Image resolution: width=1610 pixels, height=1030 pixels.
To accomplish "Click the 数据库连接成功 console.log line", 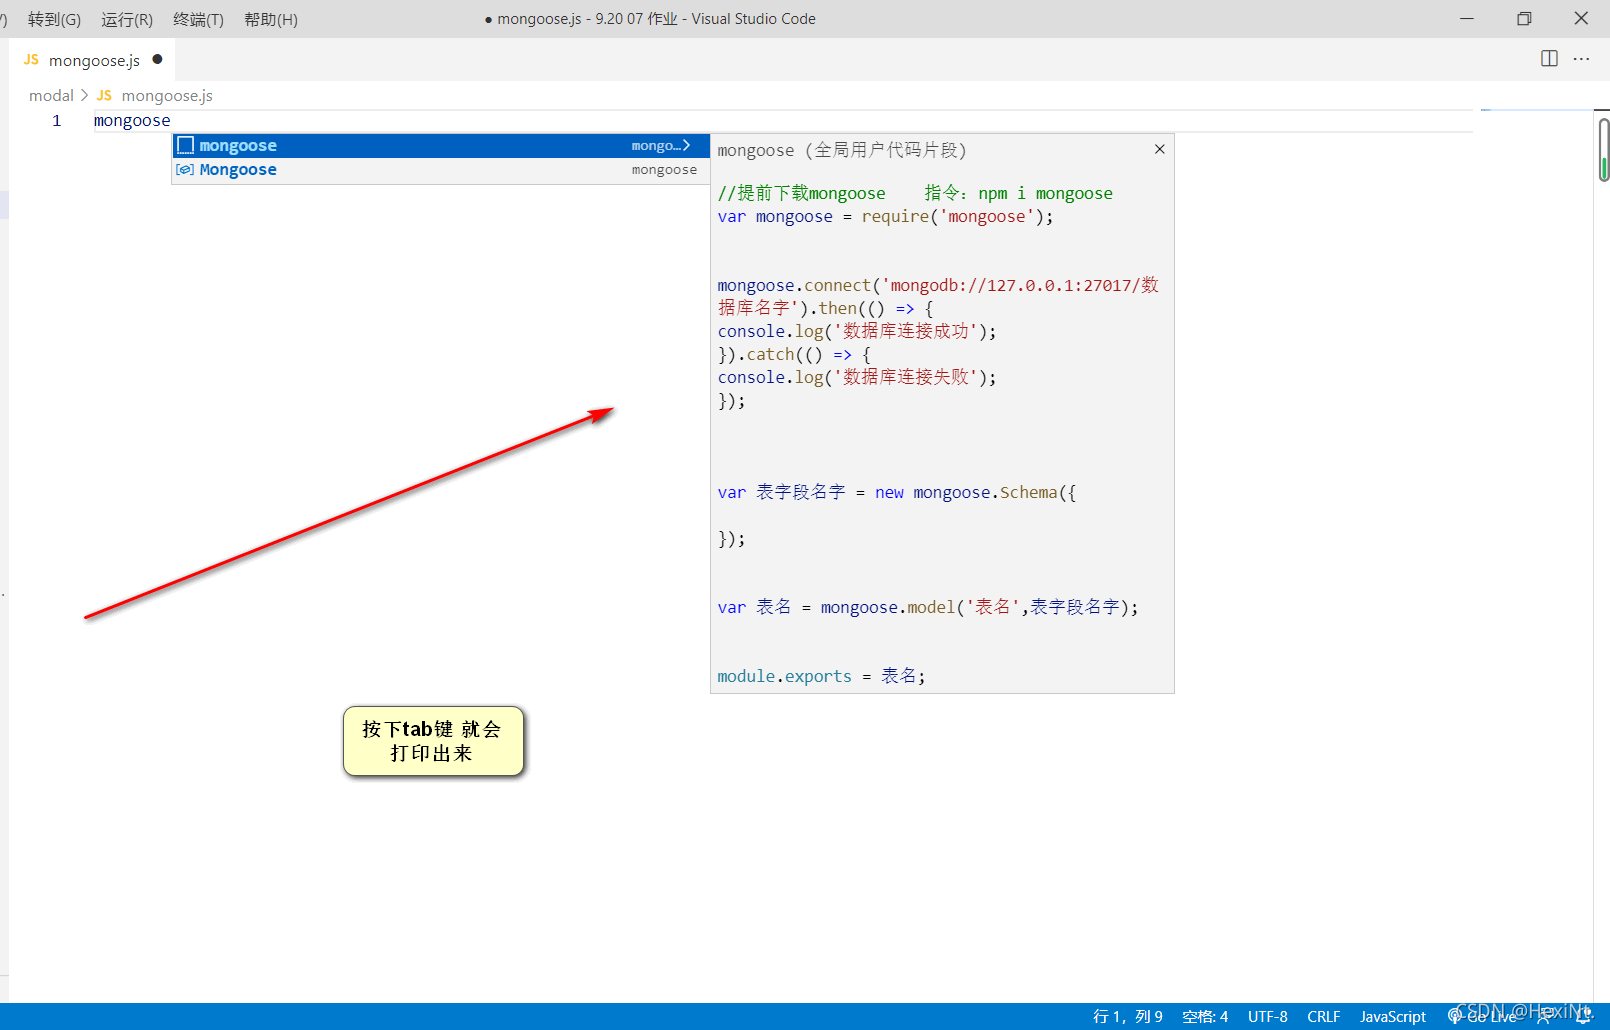I will [x=857, y=331].
